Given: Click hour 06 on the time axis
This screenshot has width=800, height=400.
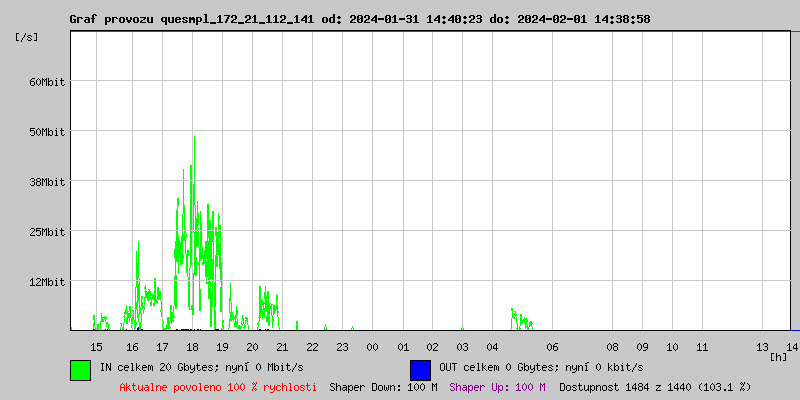Looking at the screenshot, I should (552, 346).
